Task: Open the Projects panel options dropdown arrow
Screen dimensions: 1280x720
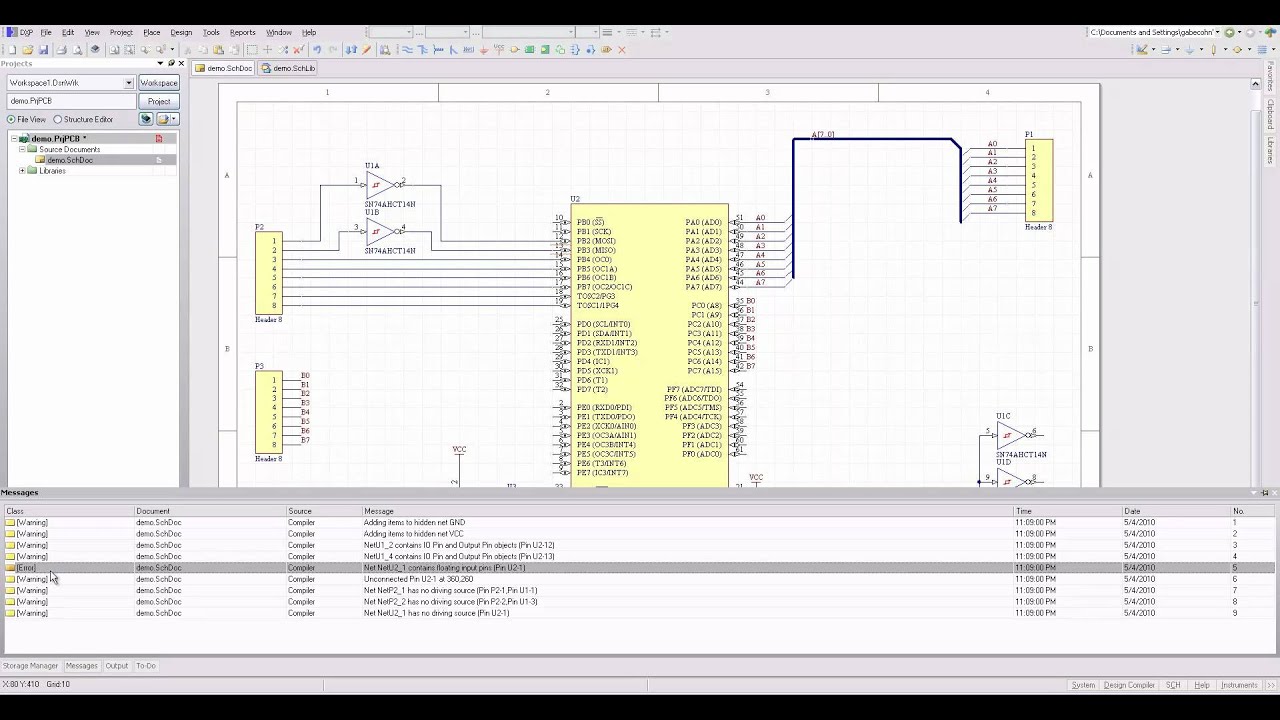Action: (159, 63)
